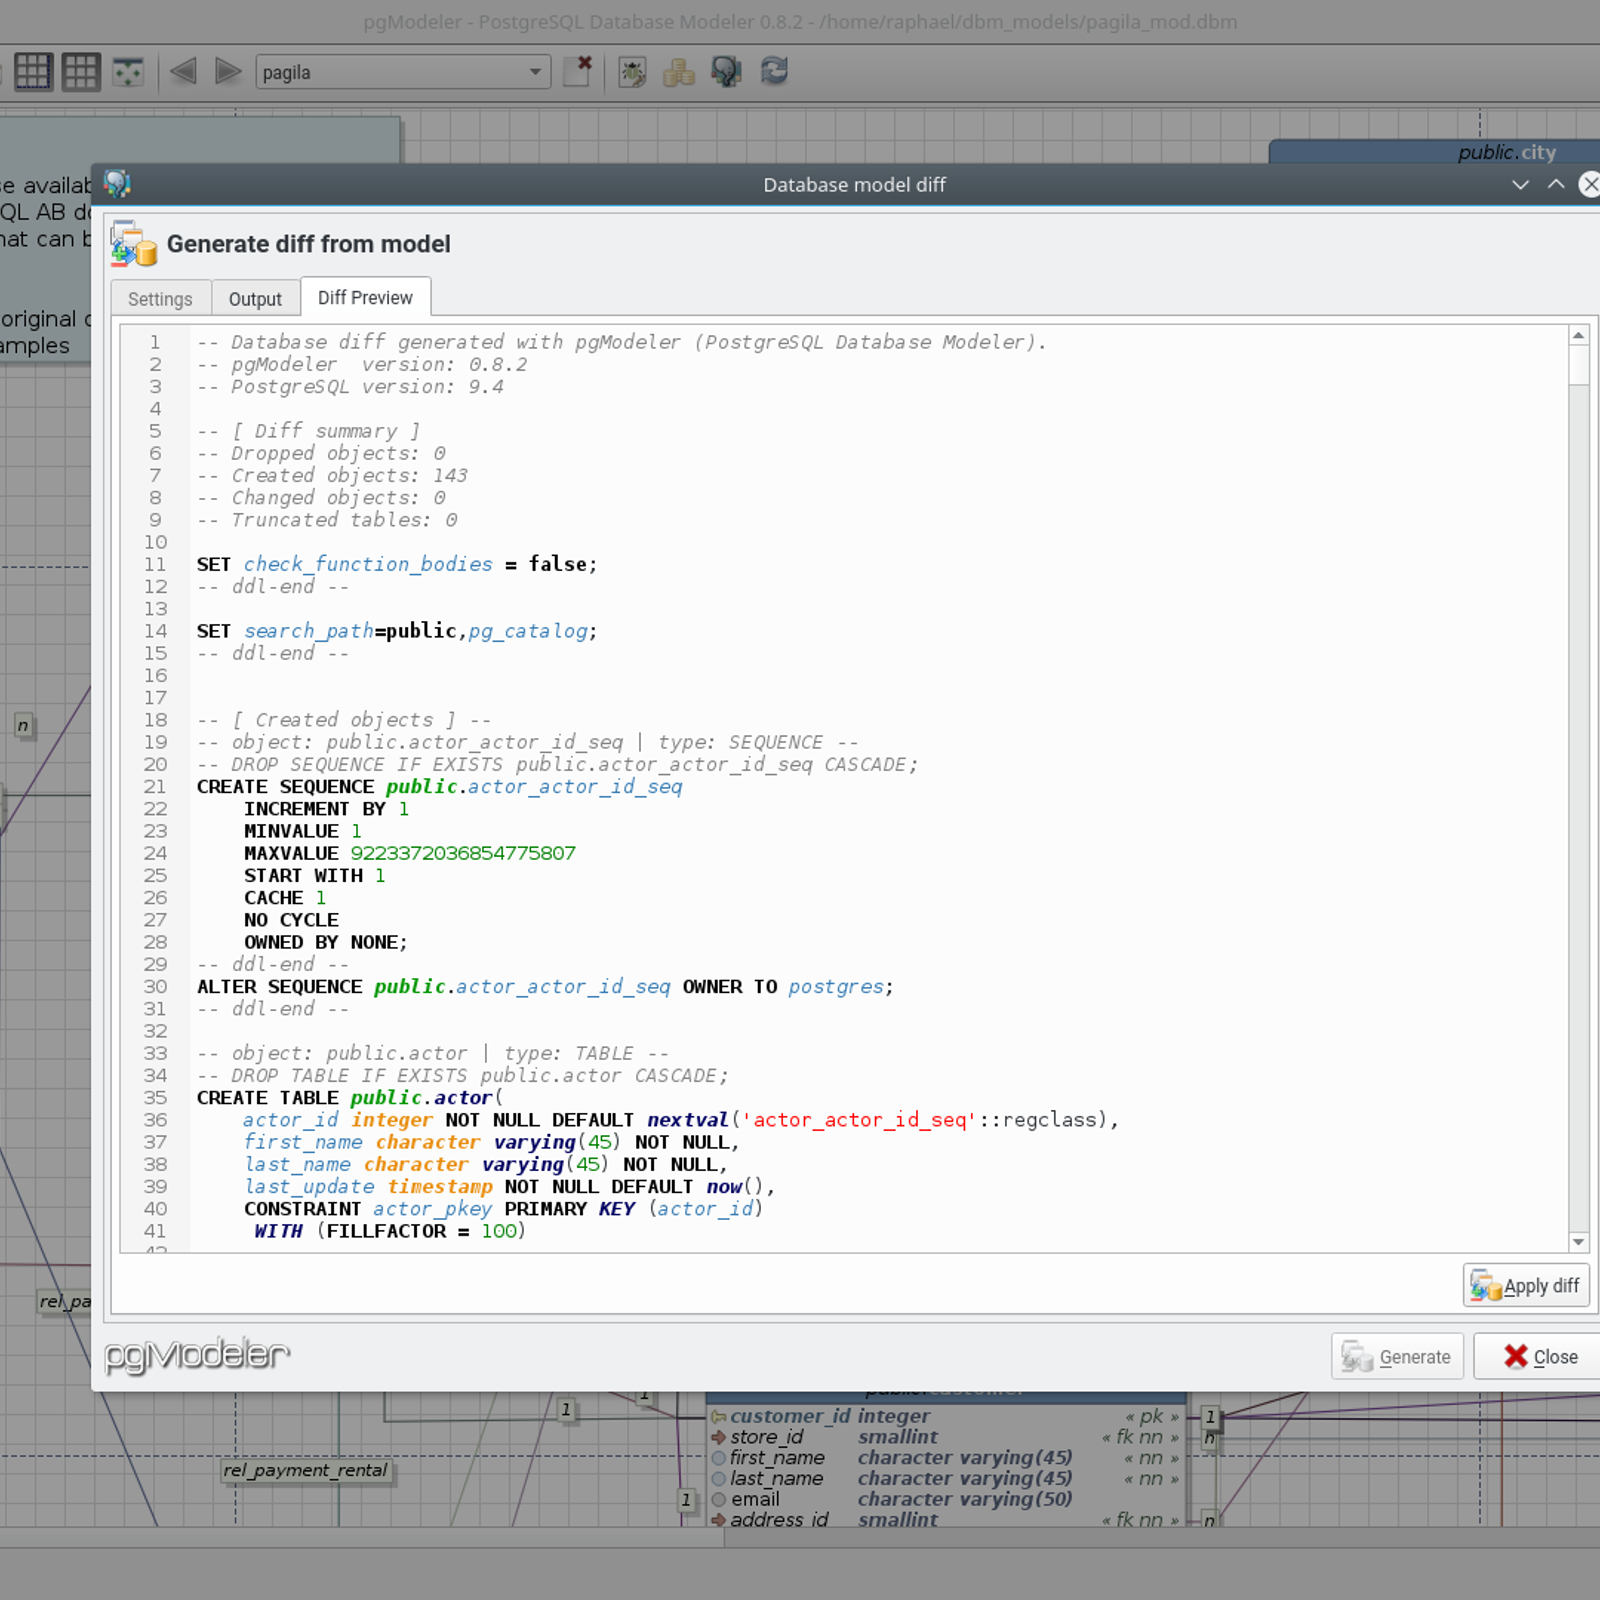The width and height of the screenshot is (1600, 1600).
Task: Click scrollbar down arrow in diff preview
Action: click(1579, 1242)
